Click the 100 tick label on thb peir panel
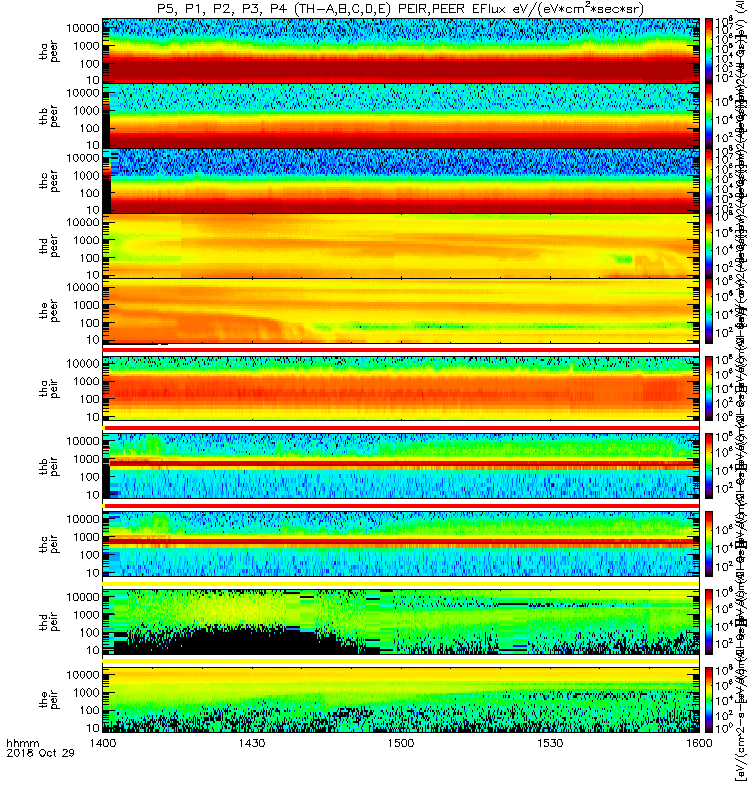 (89, 477)
